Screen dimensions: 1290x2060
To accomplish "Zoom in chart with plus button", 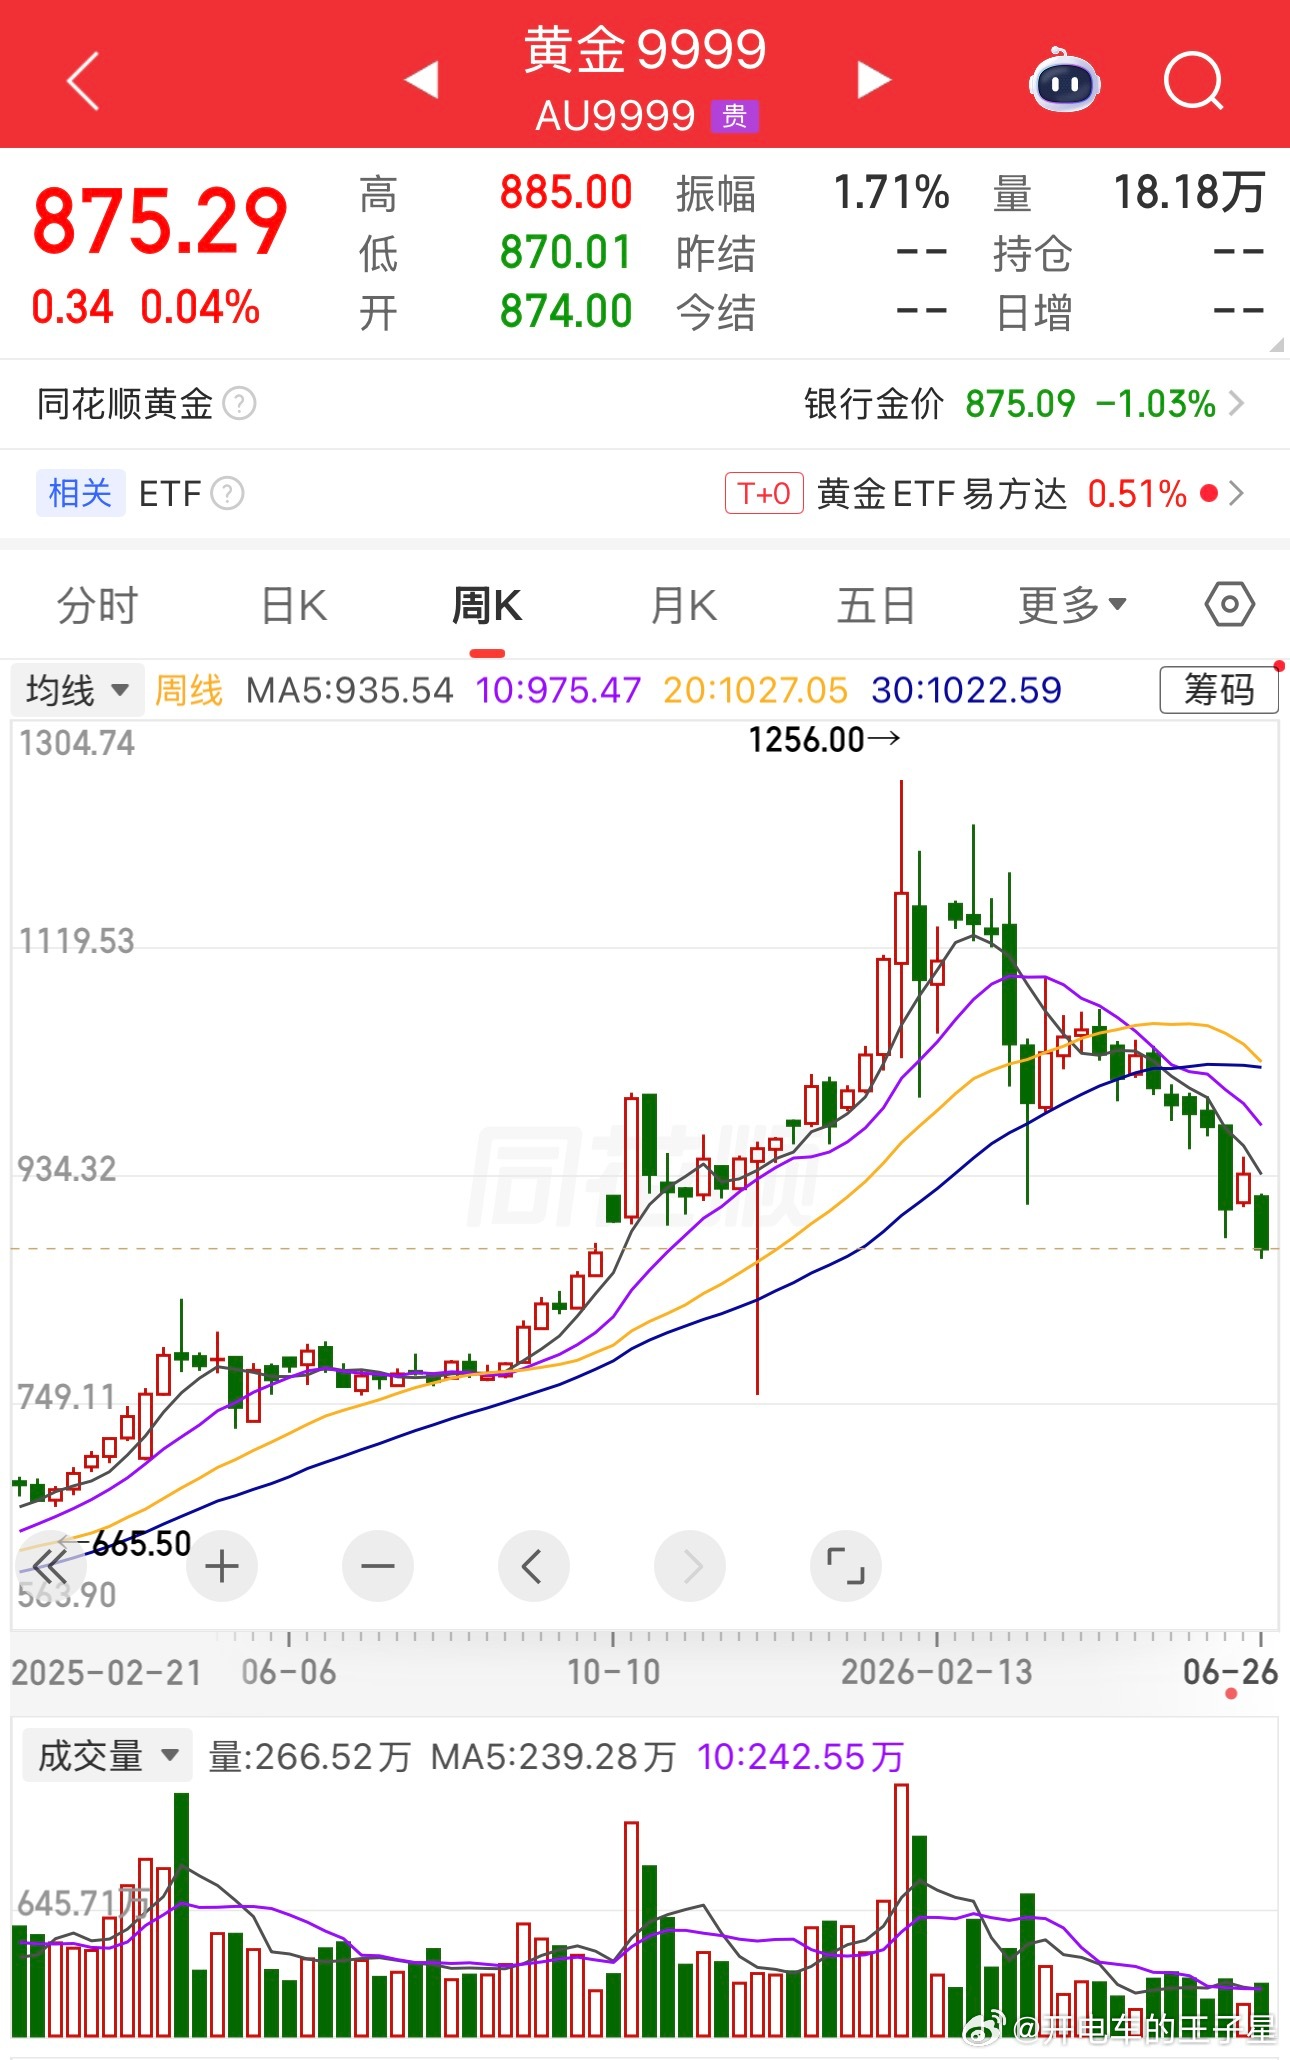I will 222,1566.
